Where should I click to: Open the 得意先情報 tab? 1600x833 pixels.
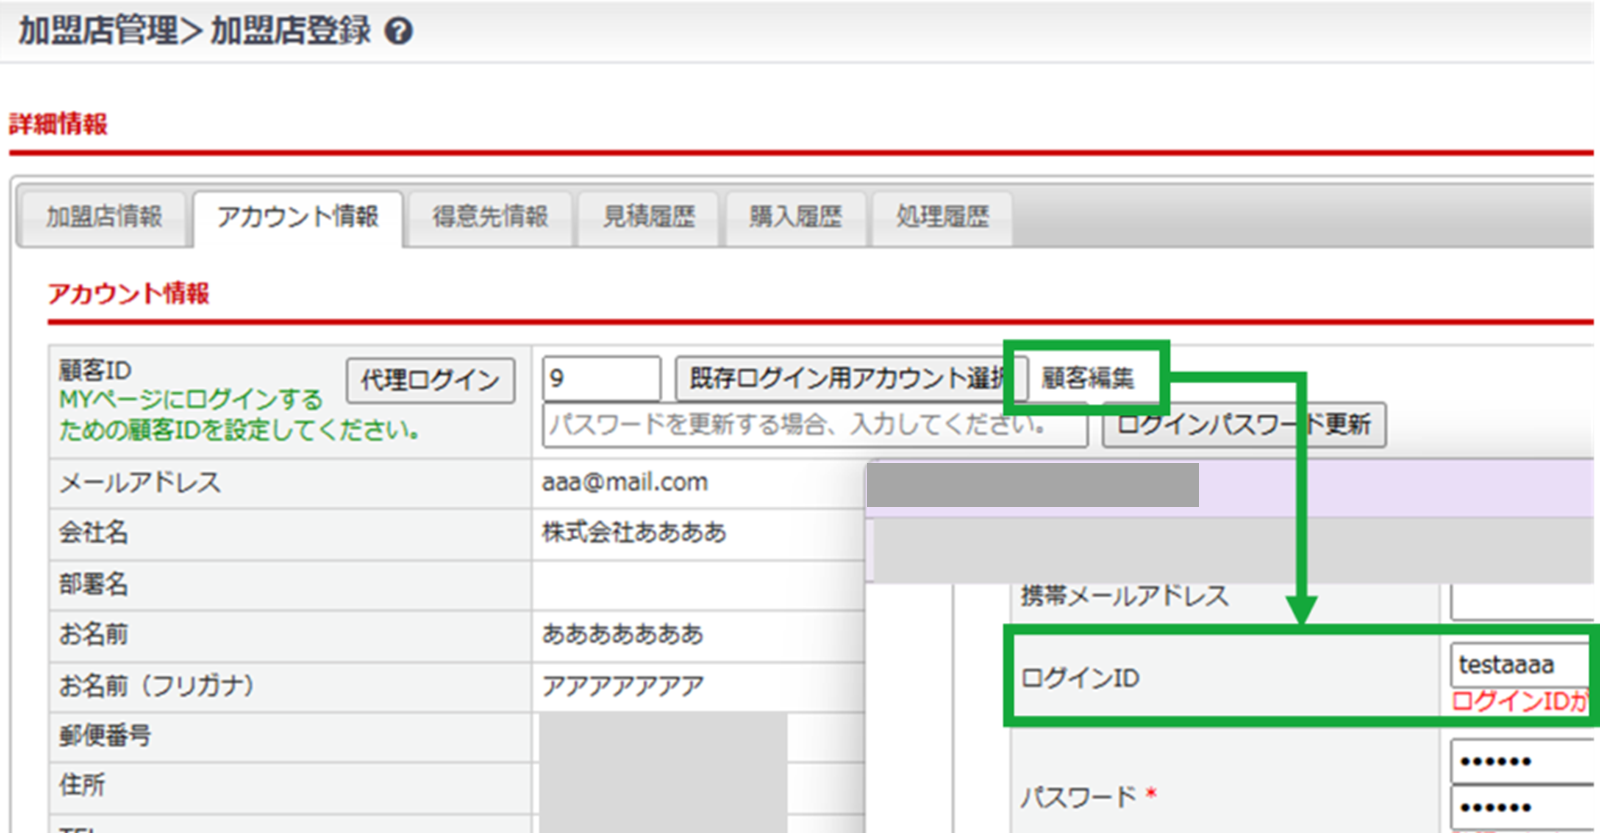click(x=490, y=217)
